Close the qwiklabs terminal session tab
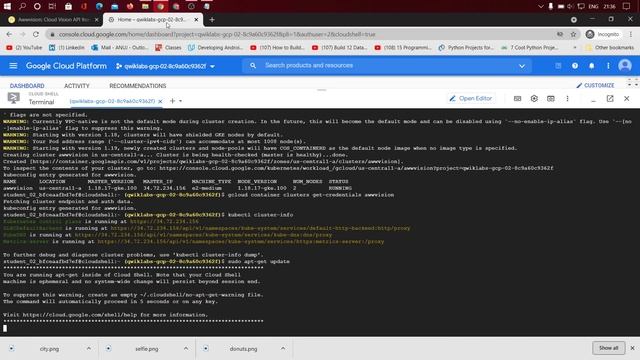The height and width of the screenshot is (360, 640). pyautogui.click(x=160, y=101)
